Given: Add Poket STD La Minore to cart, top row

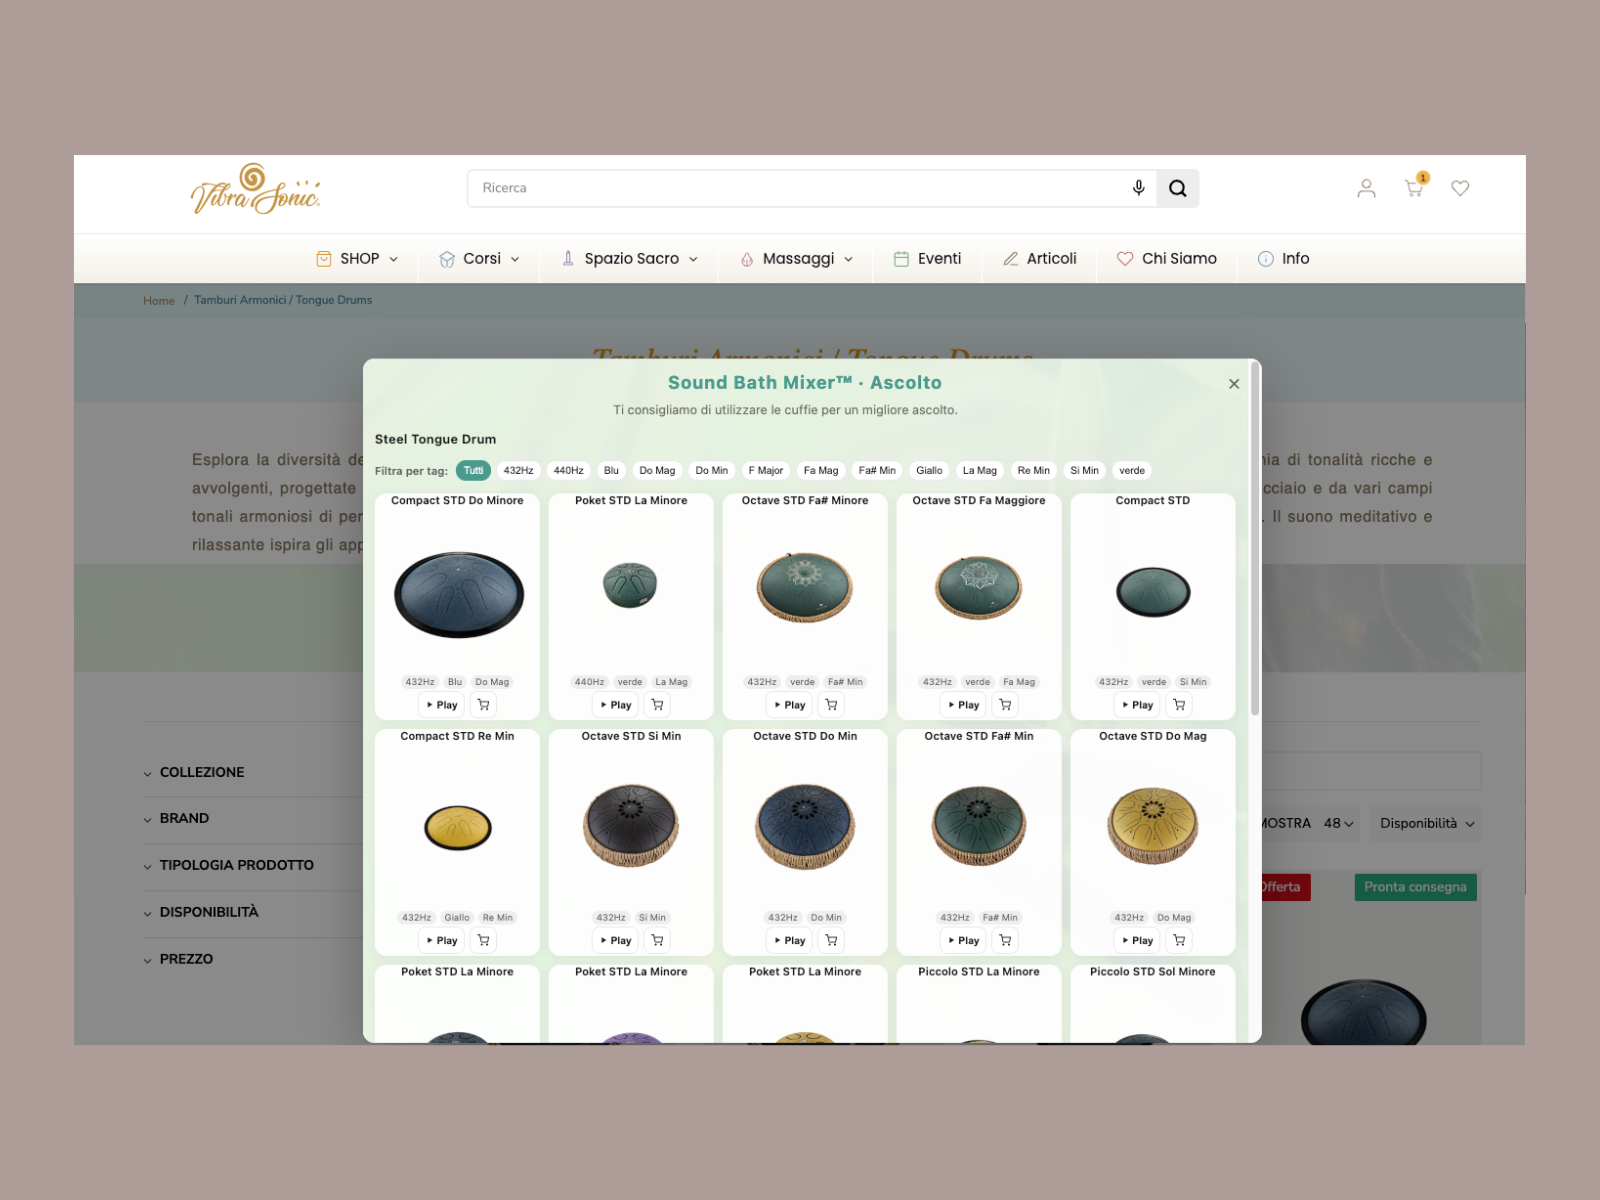Looking at the screenshot, I should tap(658, 705).
